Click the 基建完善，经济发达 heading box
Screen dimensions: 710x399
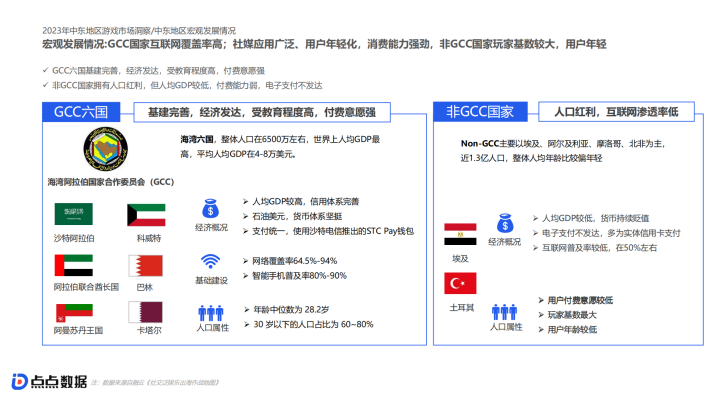coord(262,112)
